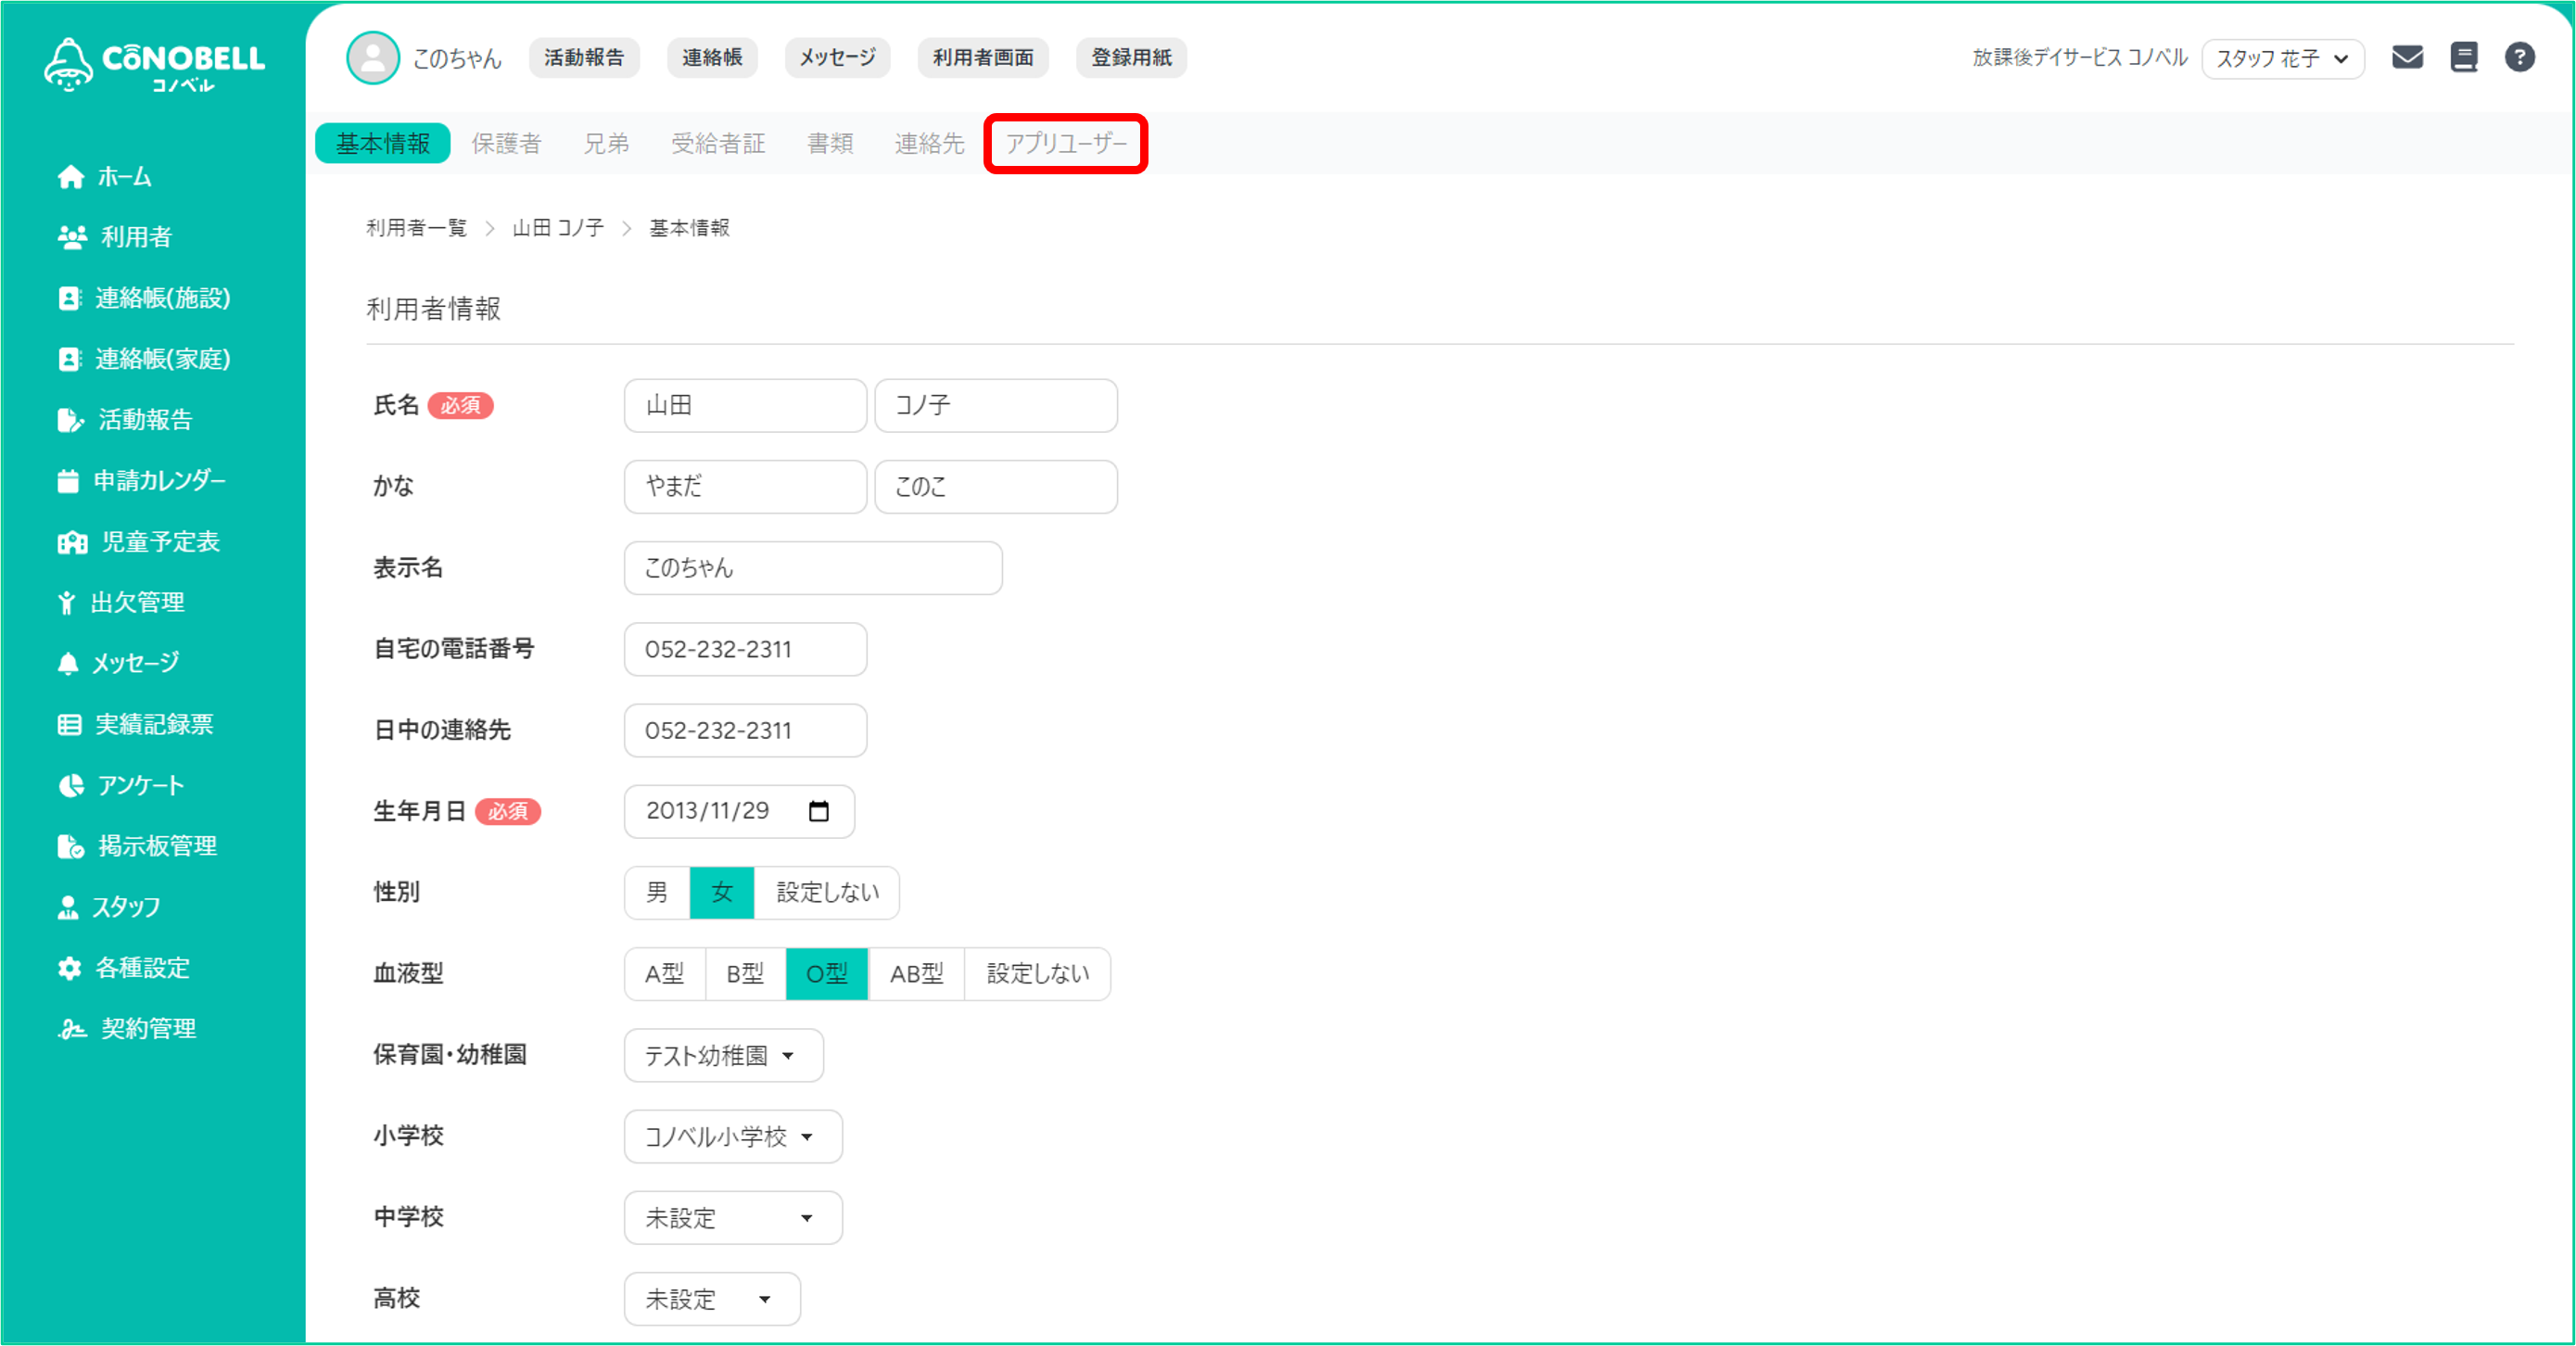Open the スタッフ 花子 staff dropdown

pos(2283,58)
